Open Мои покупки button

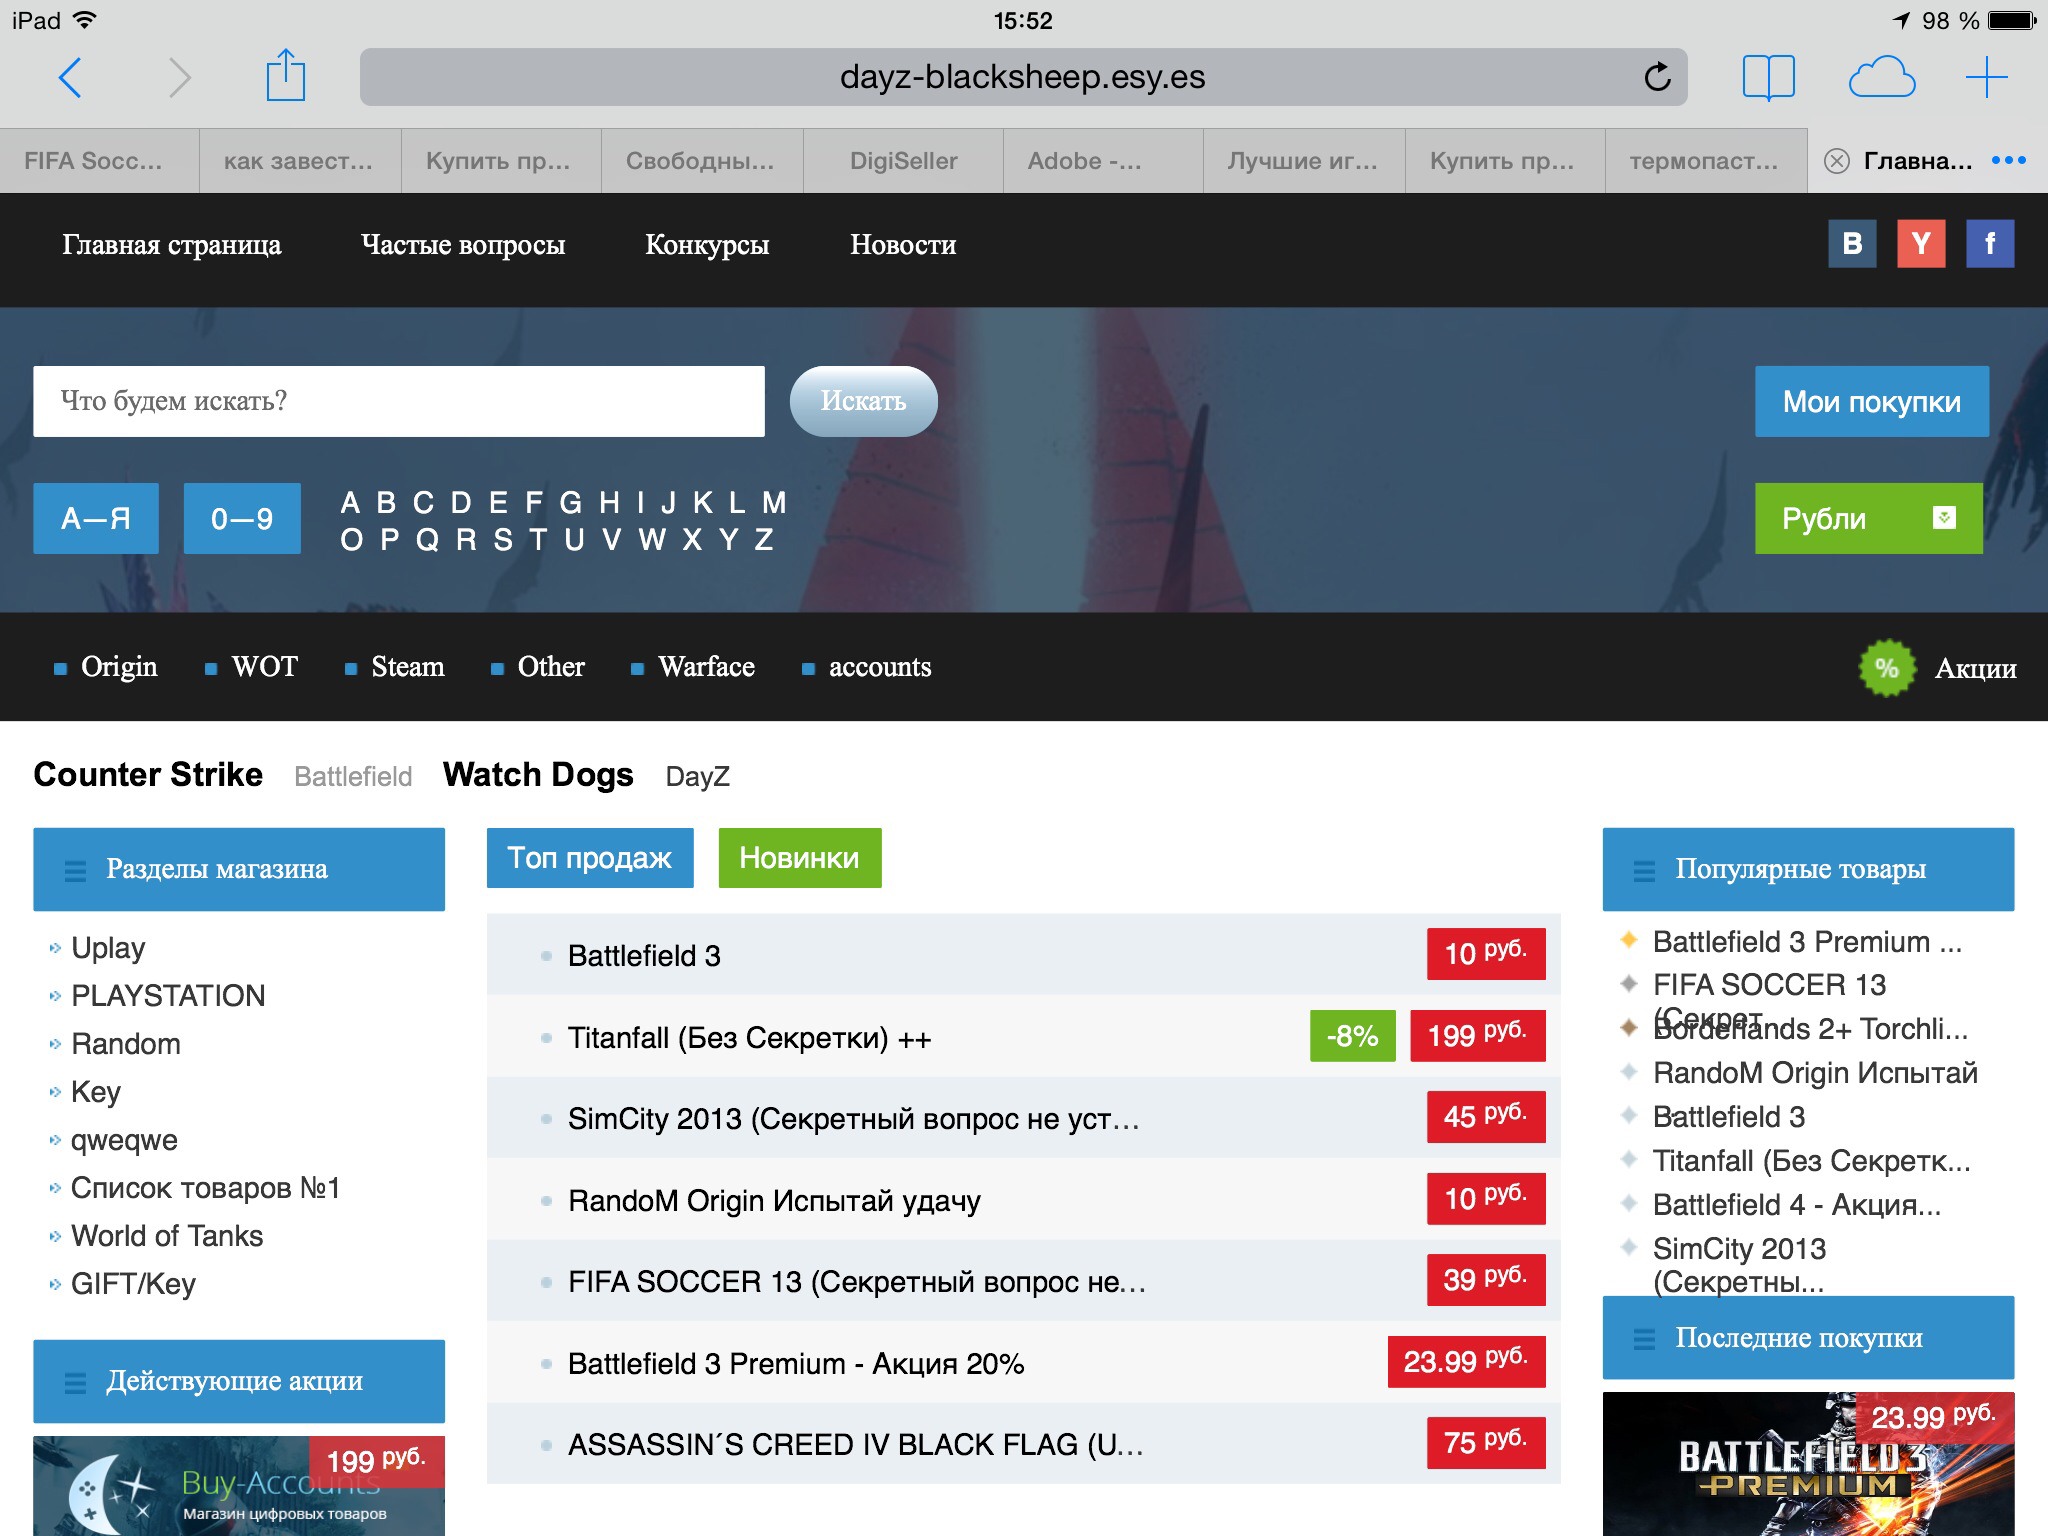(x=1871, y=401)
